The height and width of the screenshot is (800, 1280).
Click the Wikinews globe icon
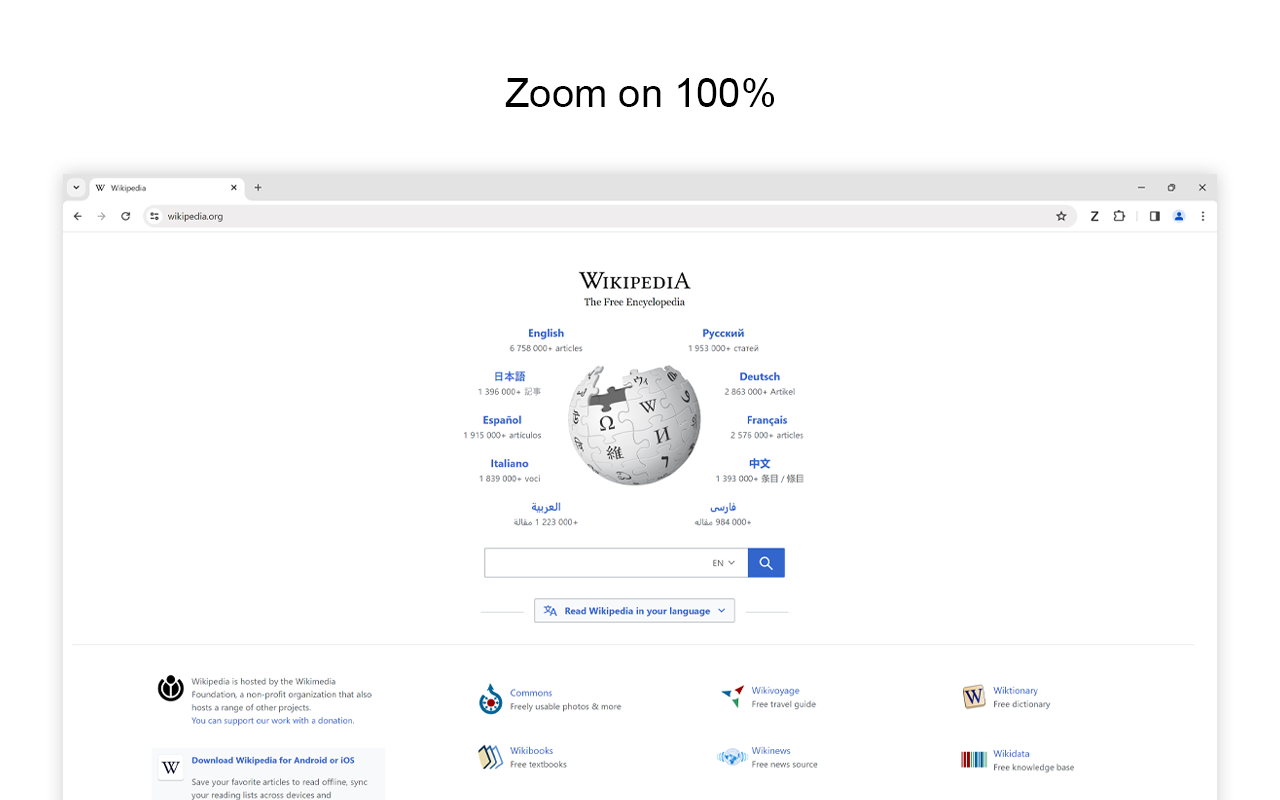(729, 757)
